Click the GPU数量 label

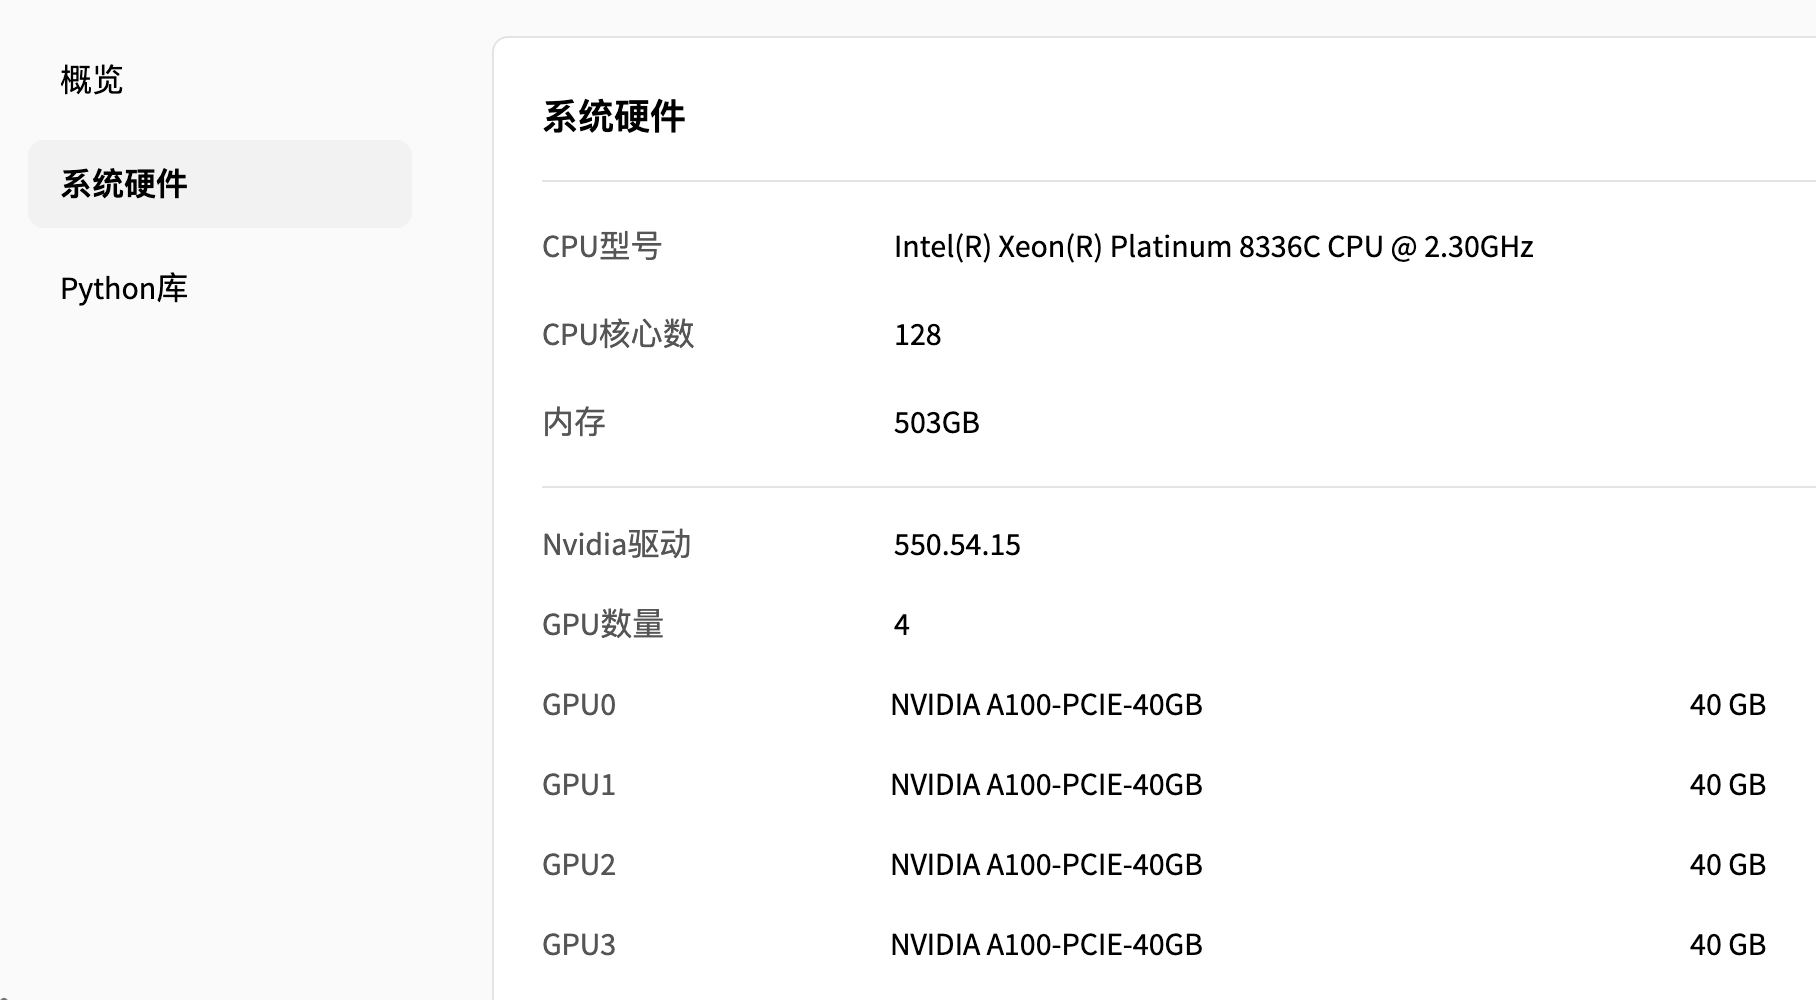point(602,625)
